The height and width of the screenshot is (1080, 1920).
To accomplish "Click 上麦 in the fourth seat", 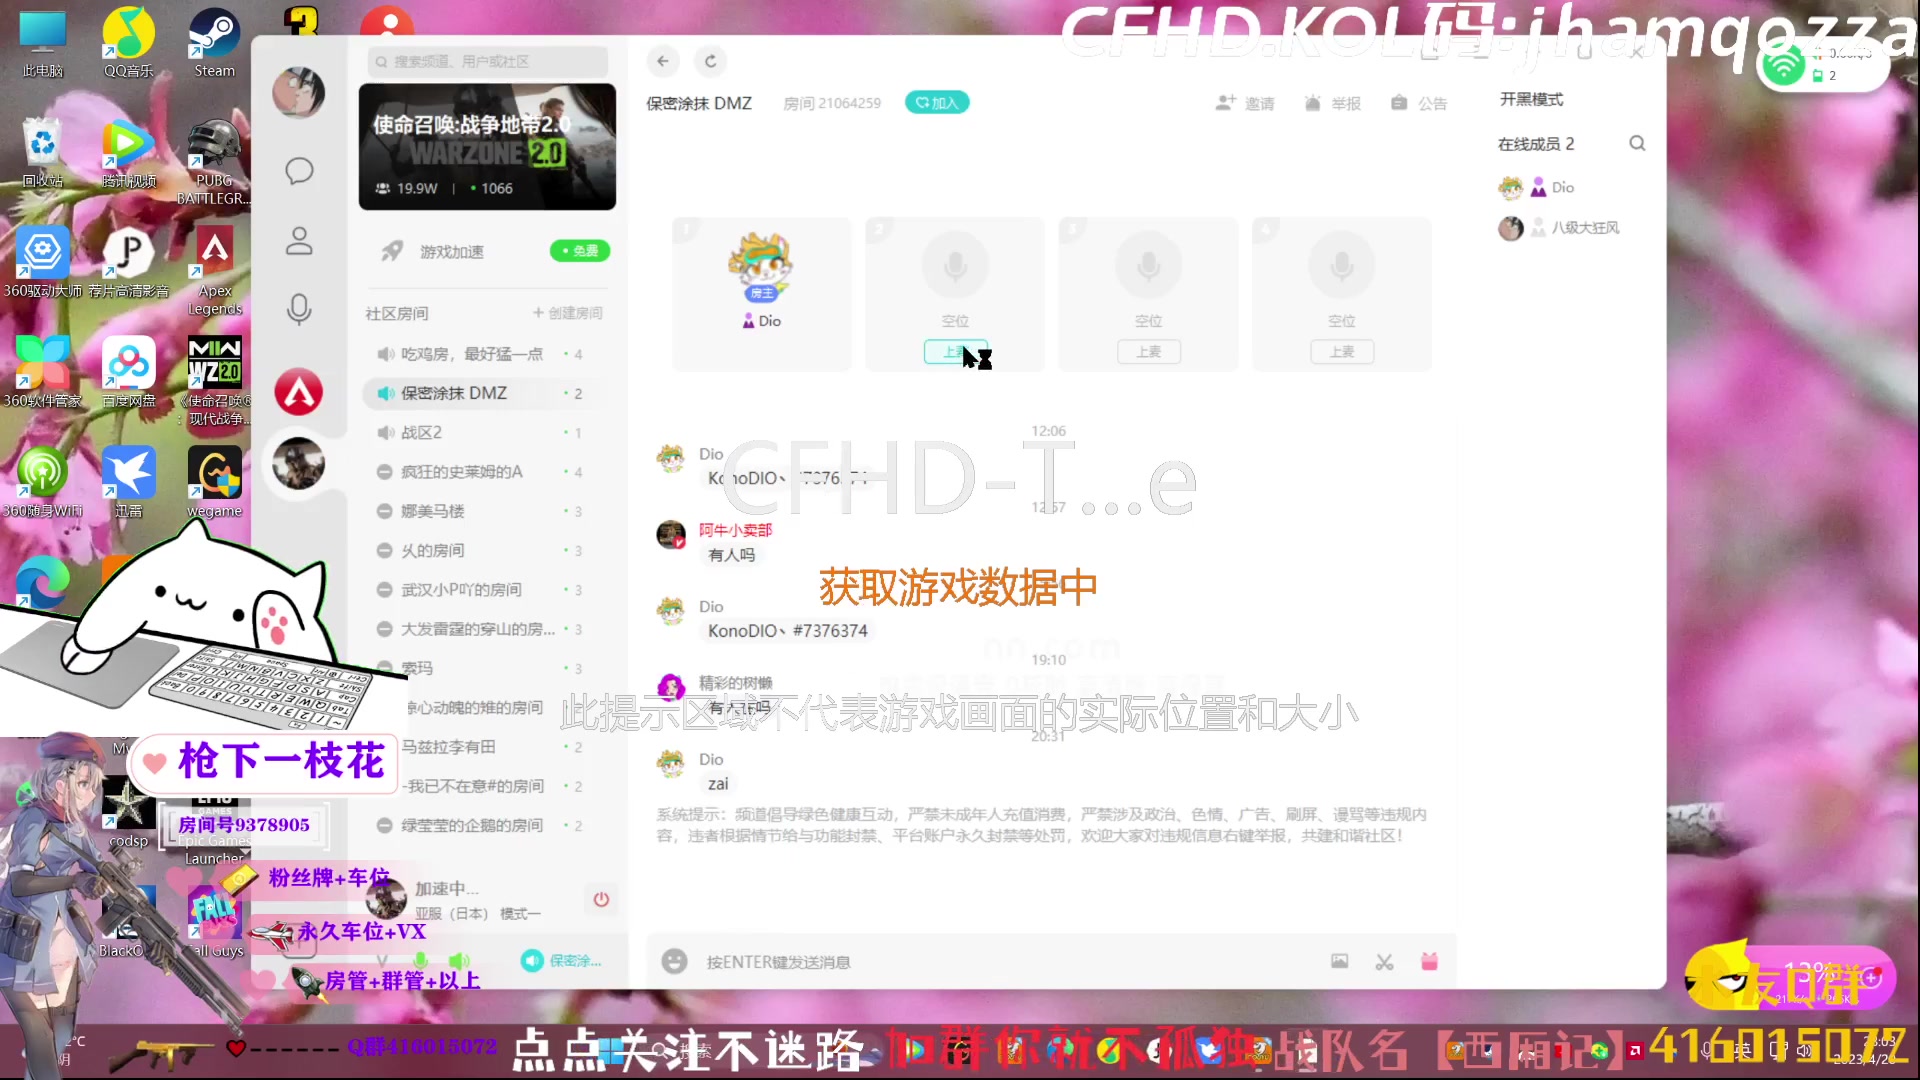I will pyautogui.click(x=1342, y=352).
